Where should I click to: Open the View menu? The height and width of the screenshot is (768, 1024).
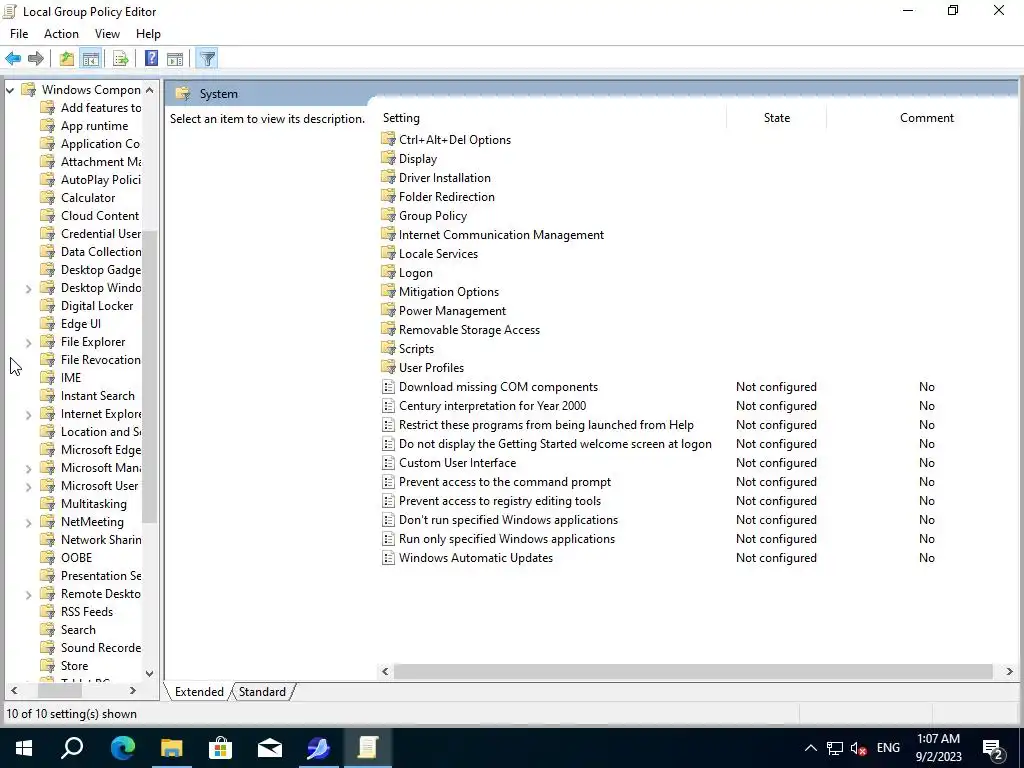(x=107, y=34)
